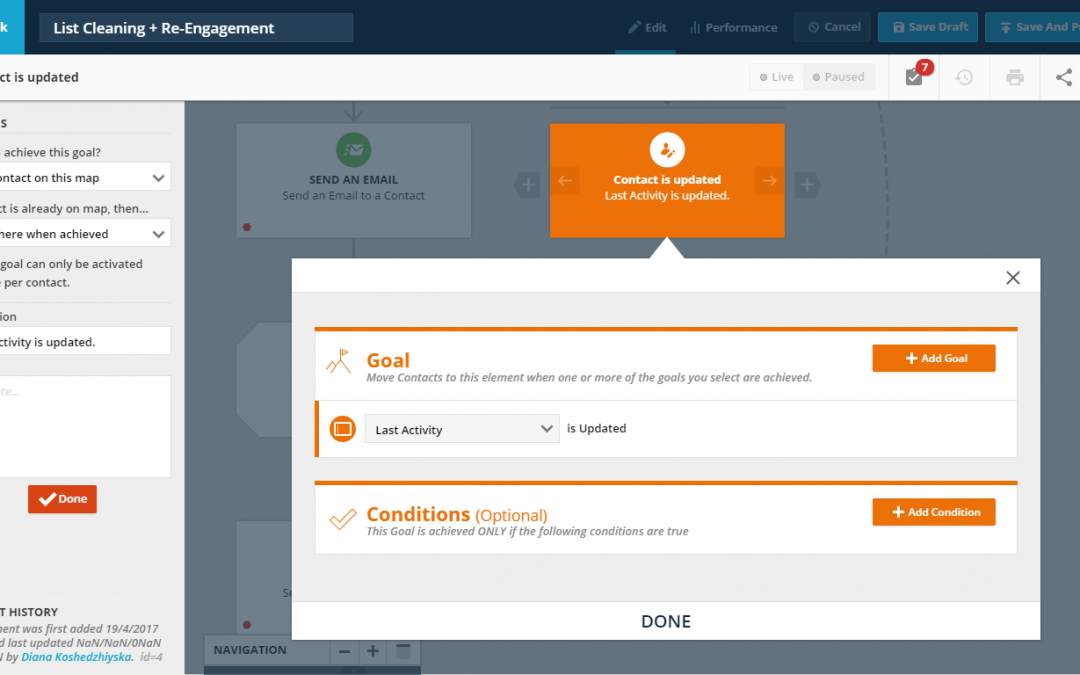Open the Last Activity goal dropdown
The height and width of the screenshot is (675, 1080).
(x=461, y=429)
